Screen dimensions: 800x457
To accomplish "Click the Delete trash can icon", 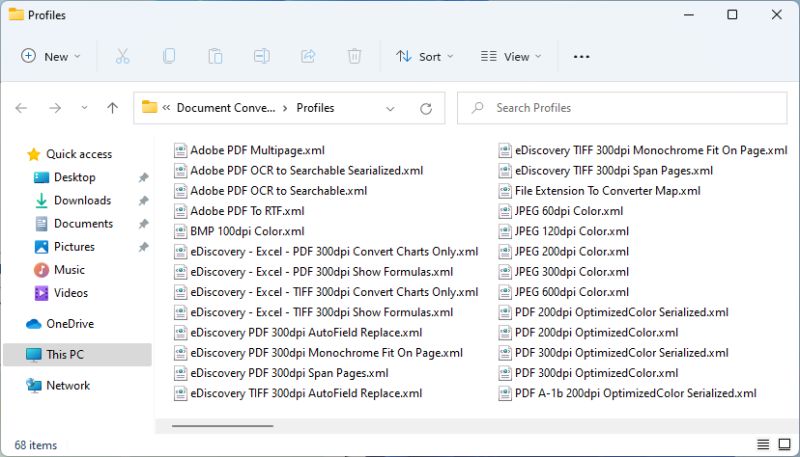I will click(x=354, y=56).
